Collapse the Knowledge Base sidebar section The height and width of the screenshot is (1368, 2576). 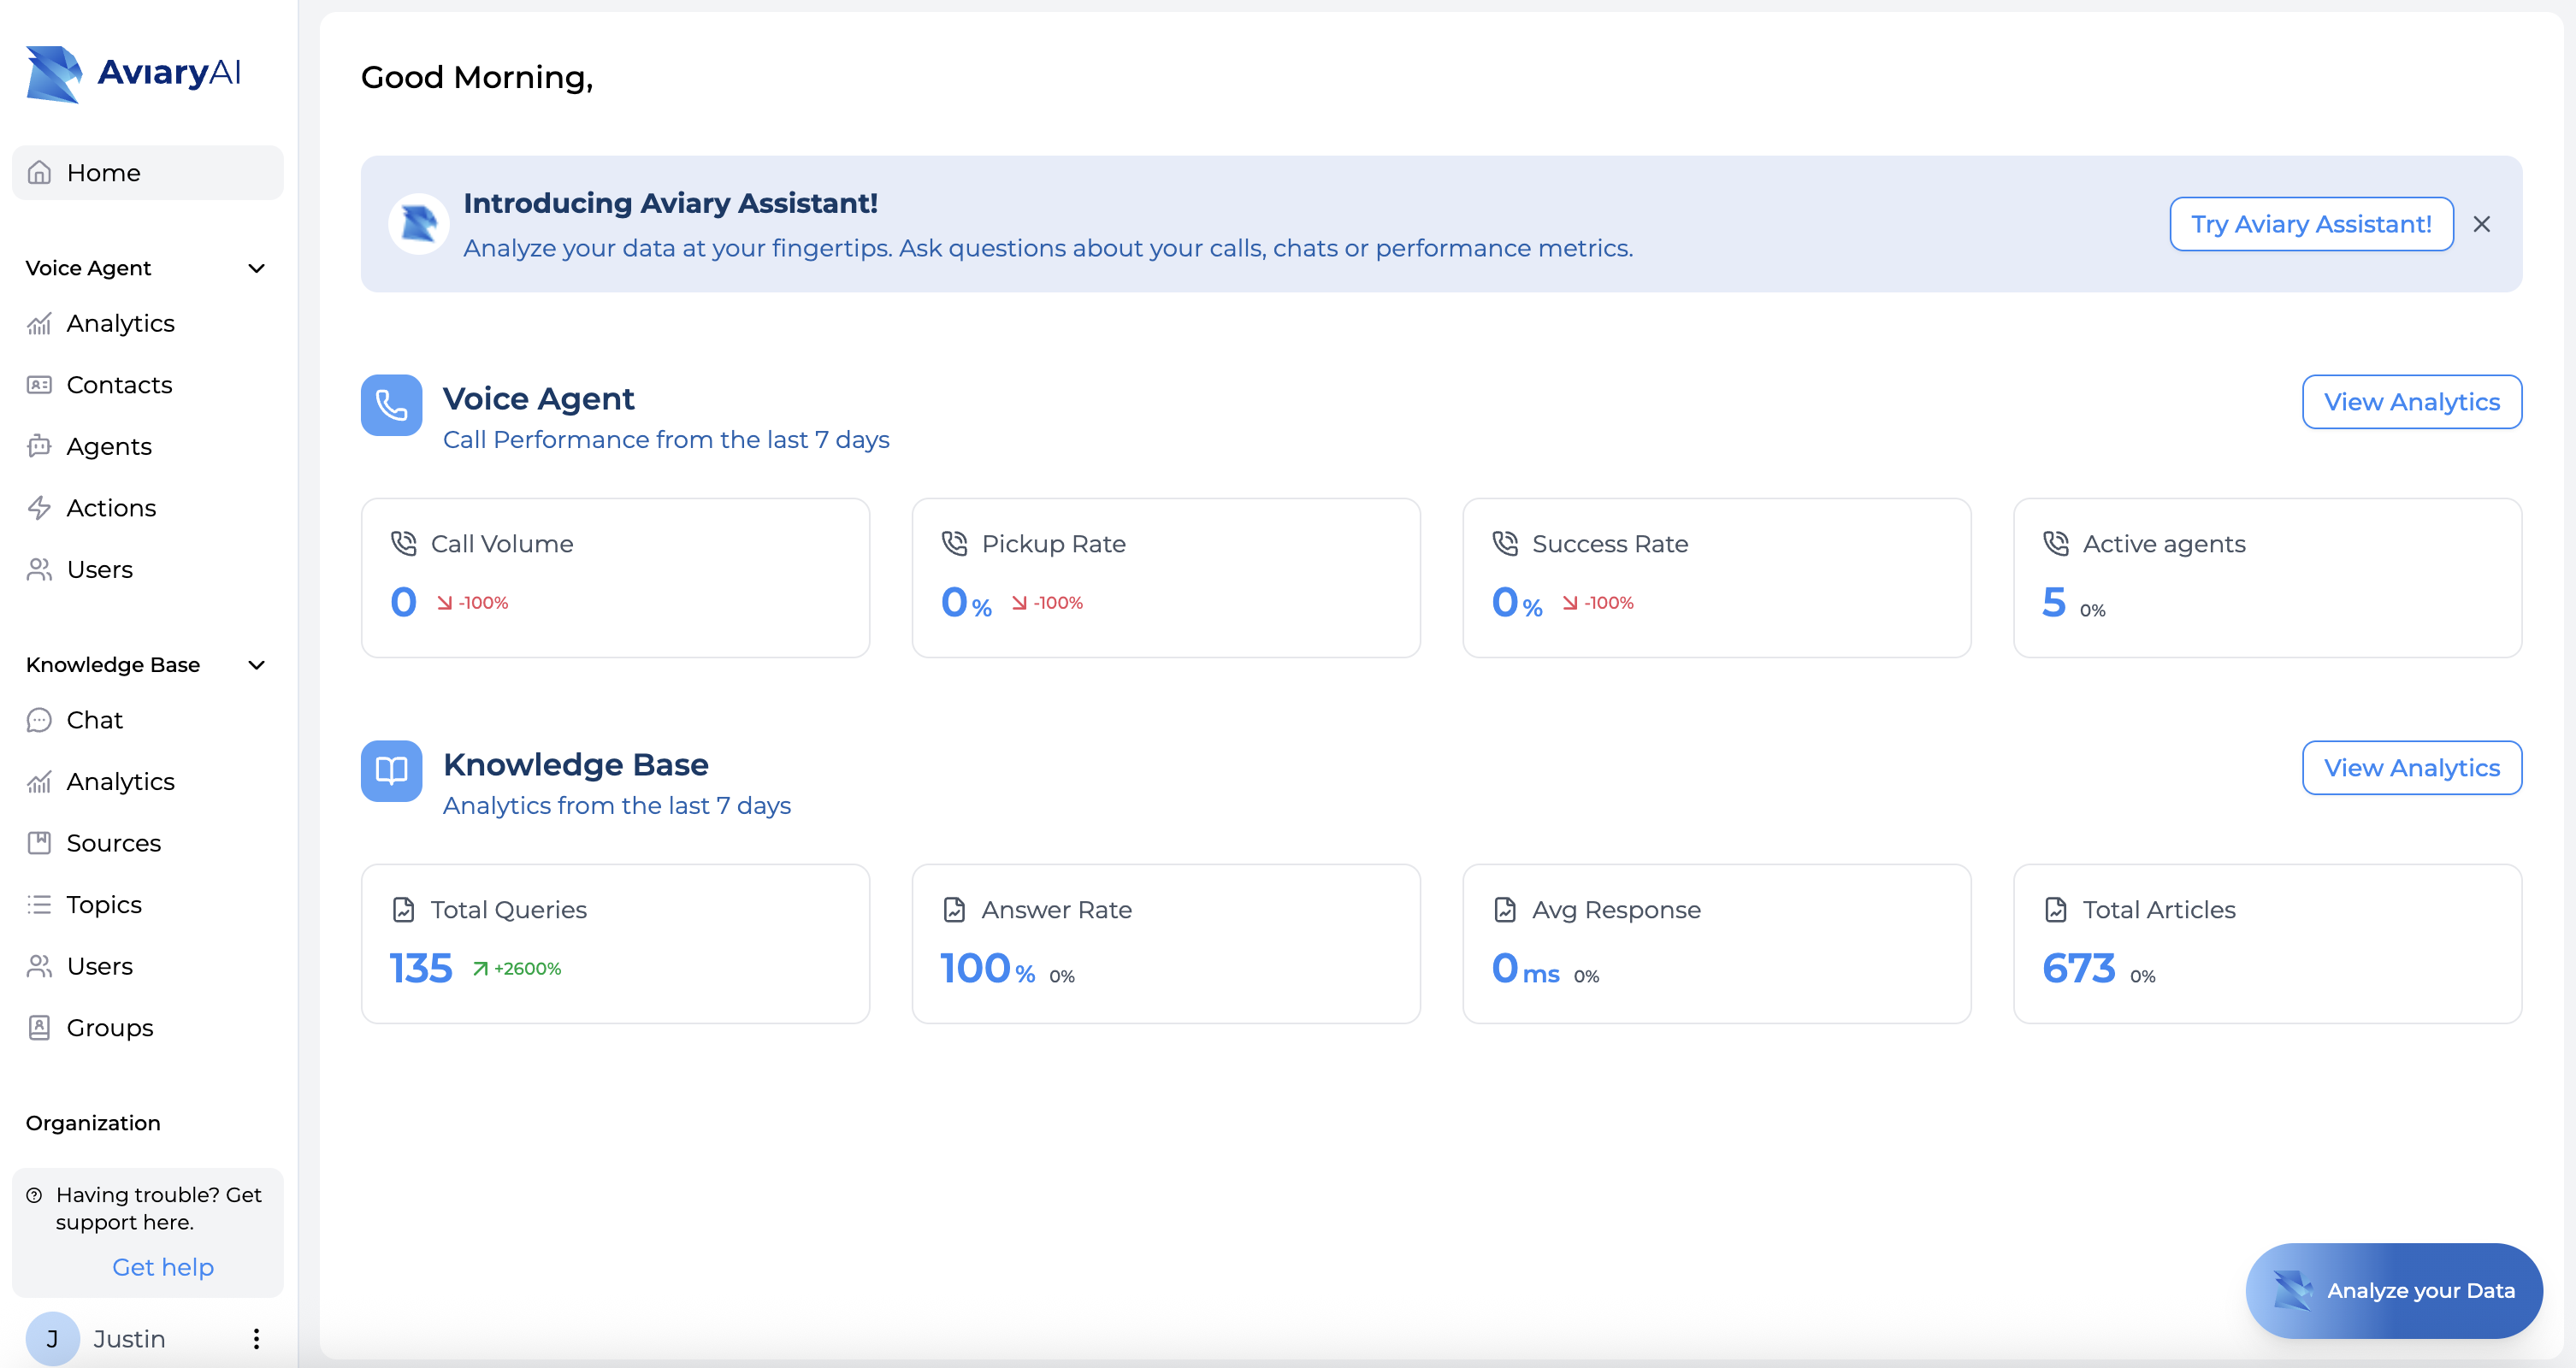point(256,665)
